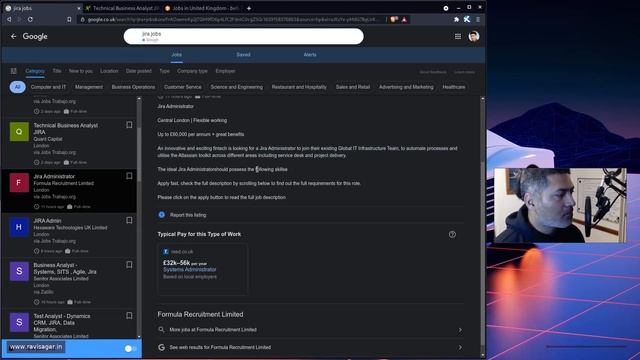Open the browser hamburger menu
The width and height of the screenshot is (640, 360).
(478, 19)
